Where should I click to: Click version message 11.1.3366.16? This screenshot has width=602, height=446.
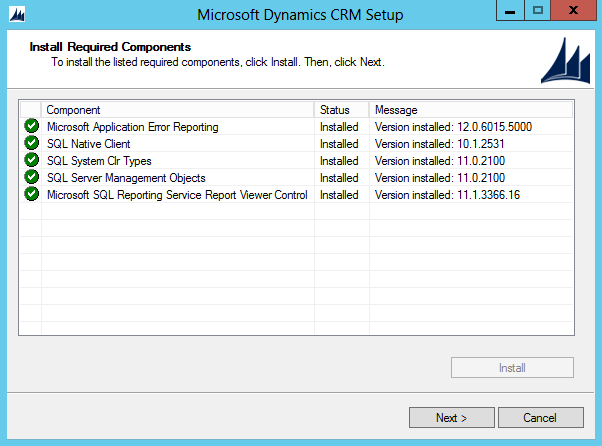[x=447, y=195]
